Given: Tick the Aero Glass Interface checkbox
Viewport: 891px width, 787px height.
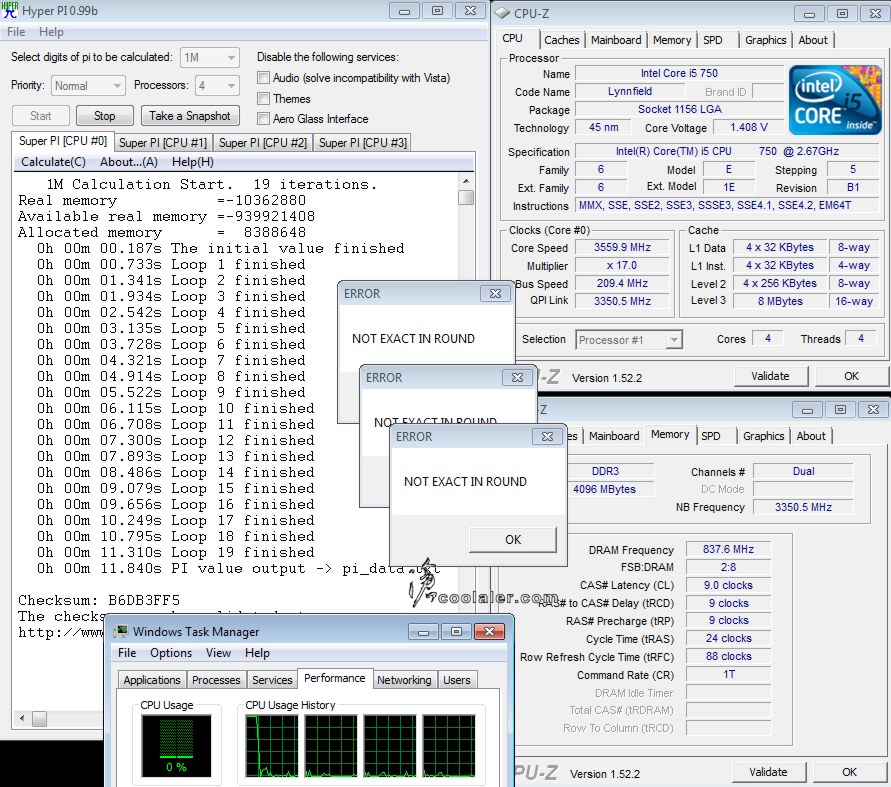Looking at the screenshot, I should coord(263,118).
